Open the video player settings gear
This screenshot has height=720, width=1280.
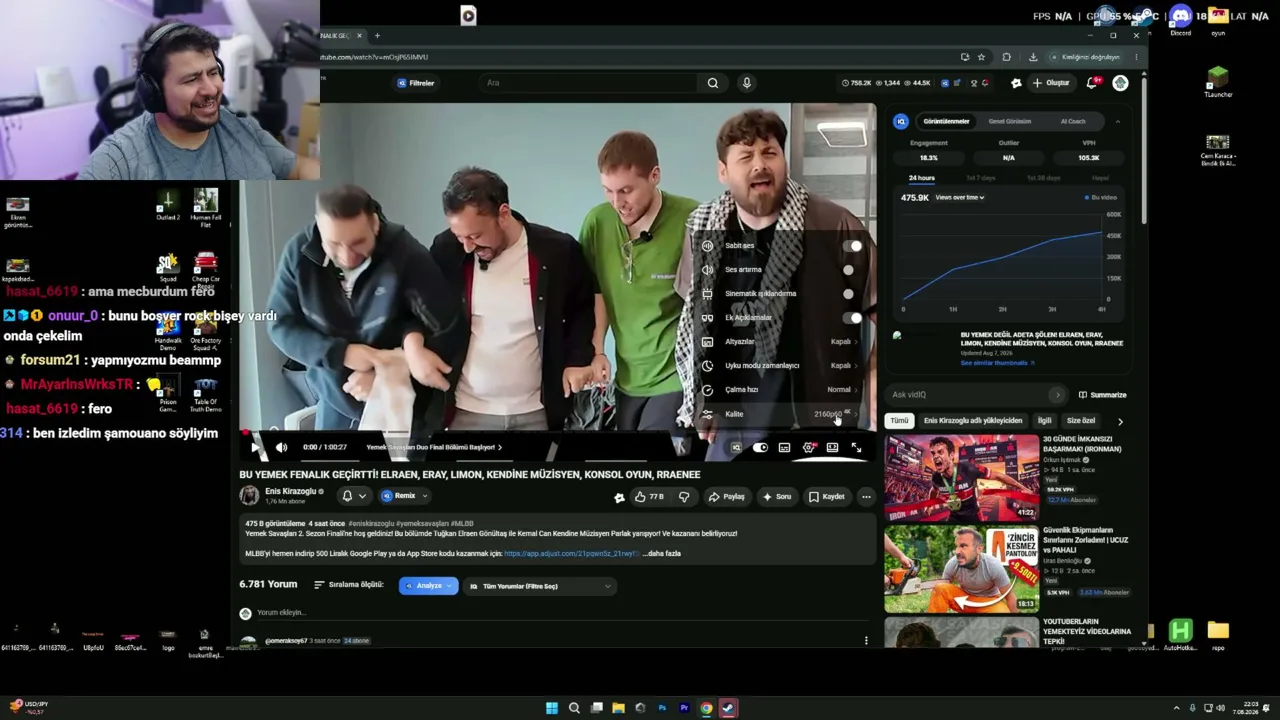[x=808, y=447]
